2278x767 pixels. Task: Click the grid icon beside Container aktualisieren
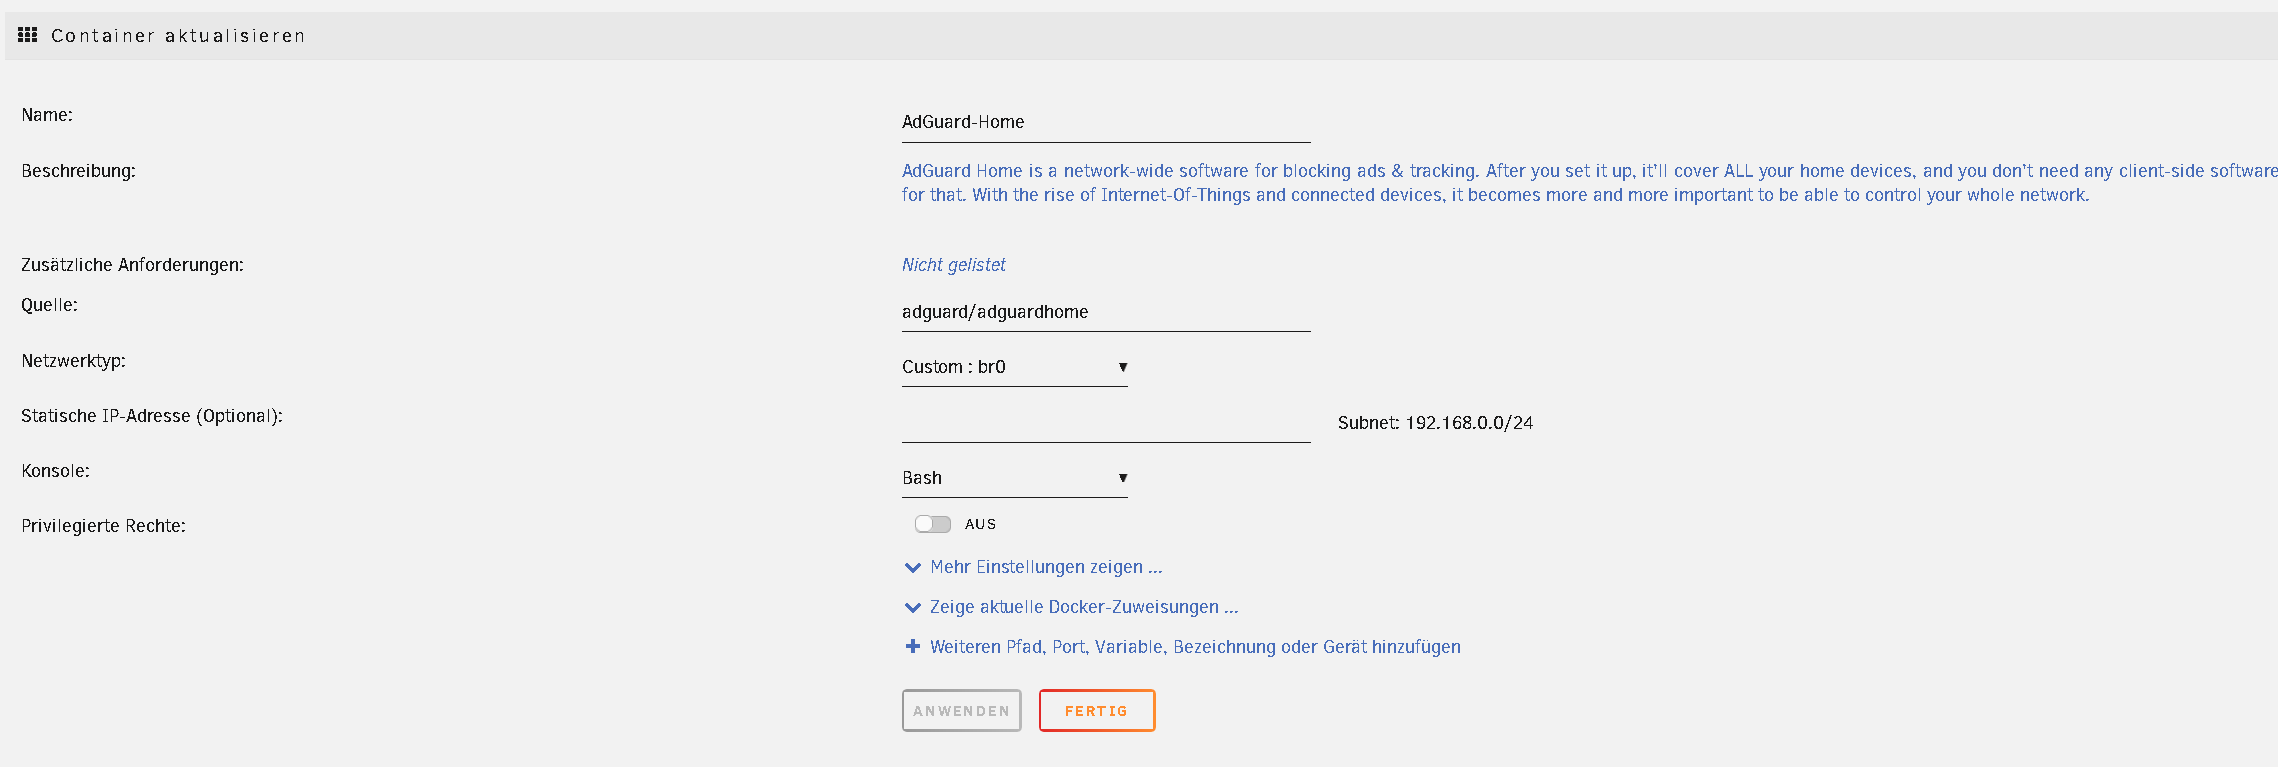[28, 35]
